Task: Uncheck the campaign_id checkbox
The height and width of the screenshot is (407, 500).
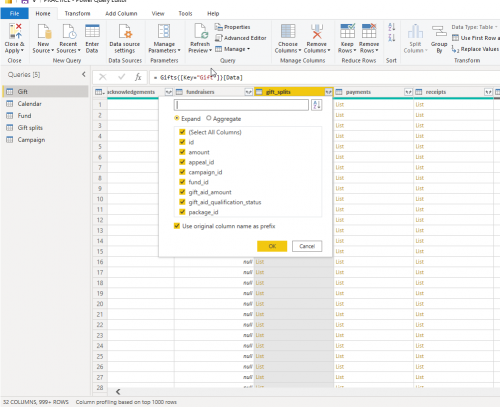Action: pos(182,172)
